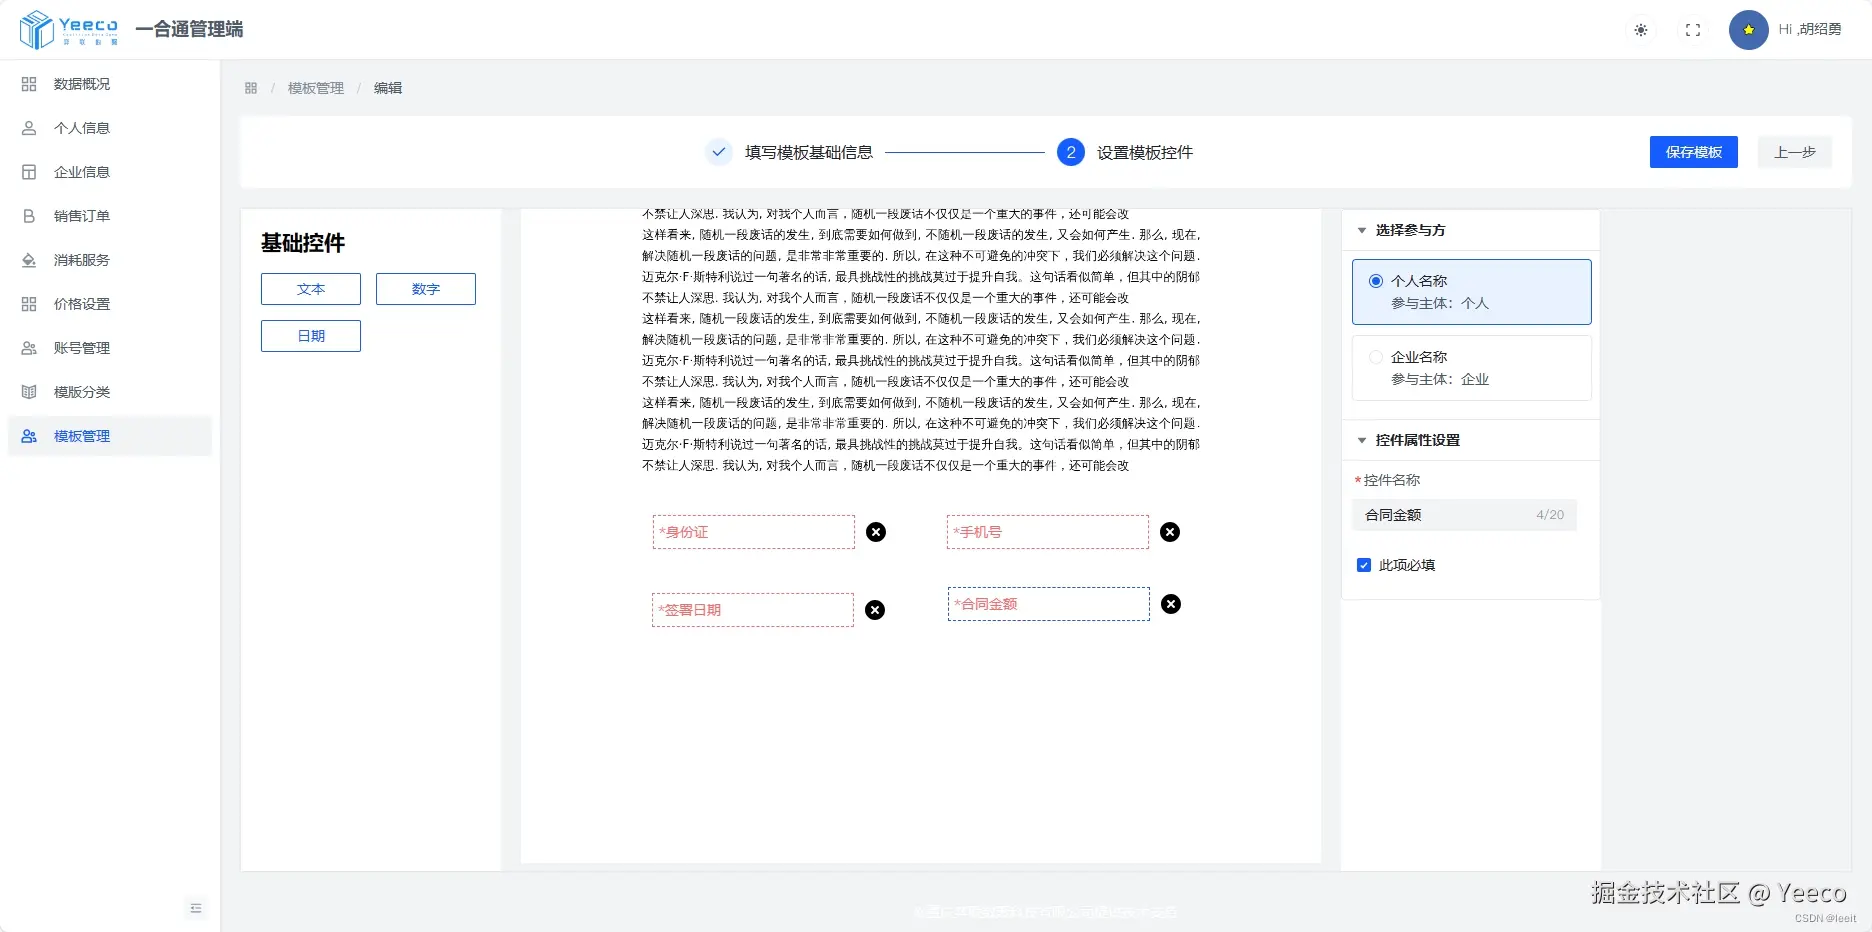Click the 编辑 breadcrumb text
Image resolution: width=1872 pixels, height=932 pixels.
(x=388, y=88)
